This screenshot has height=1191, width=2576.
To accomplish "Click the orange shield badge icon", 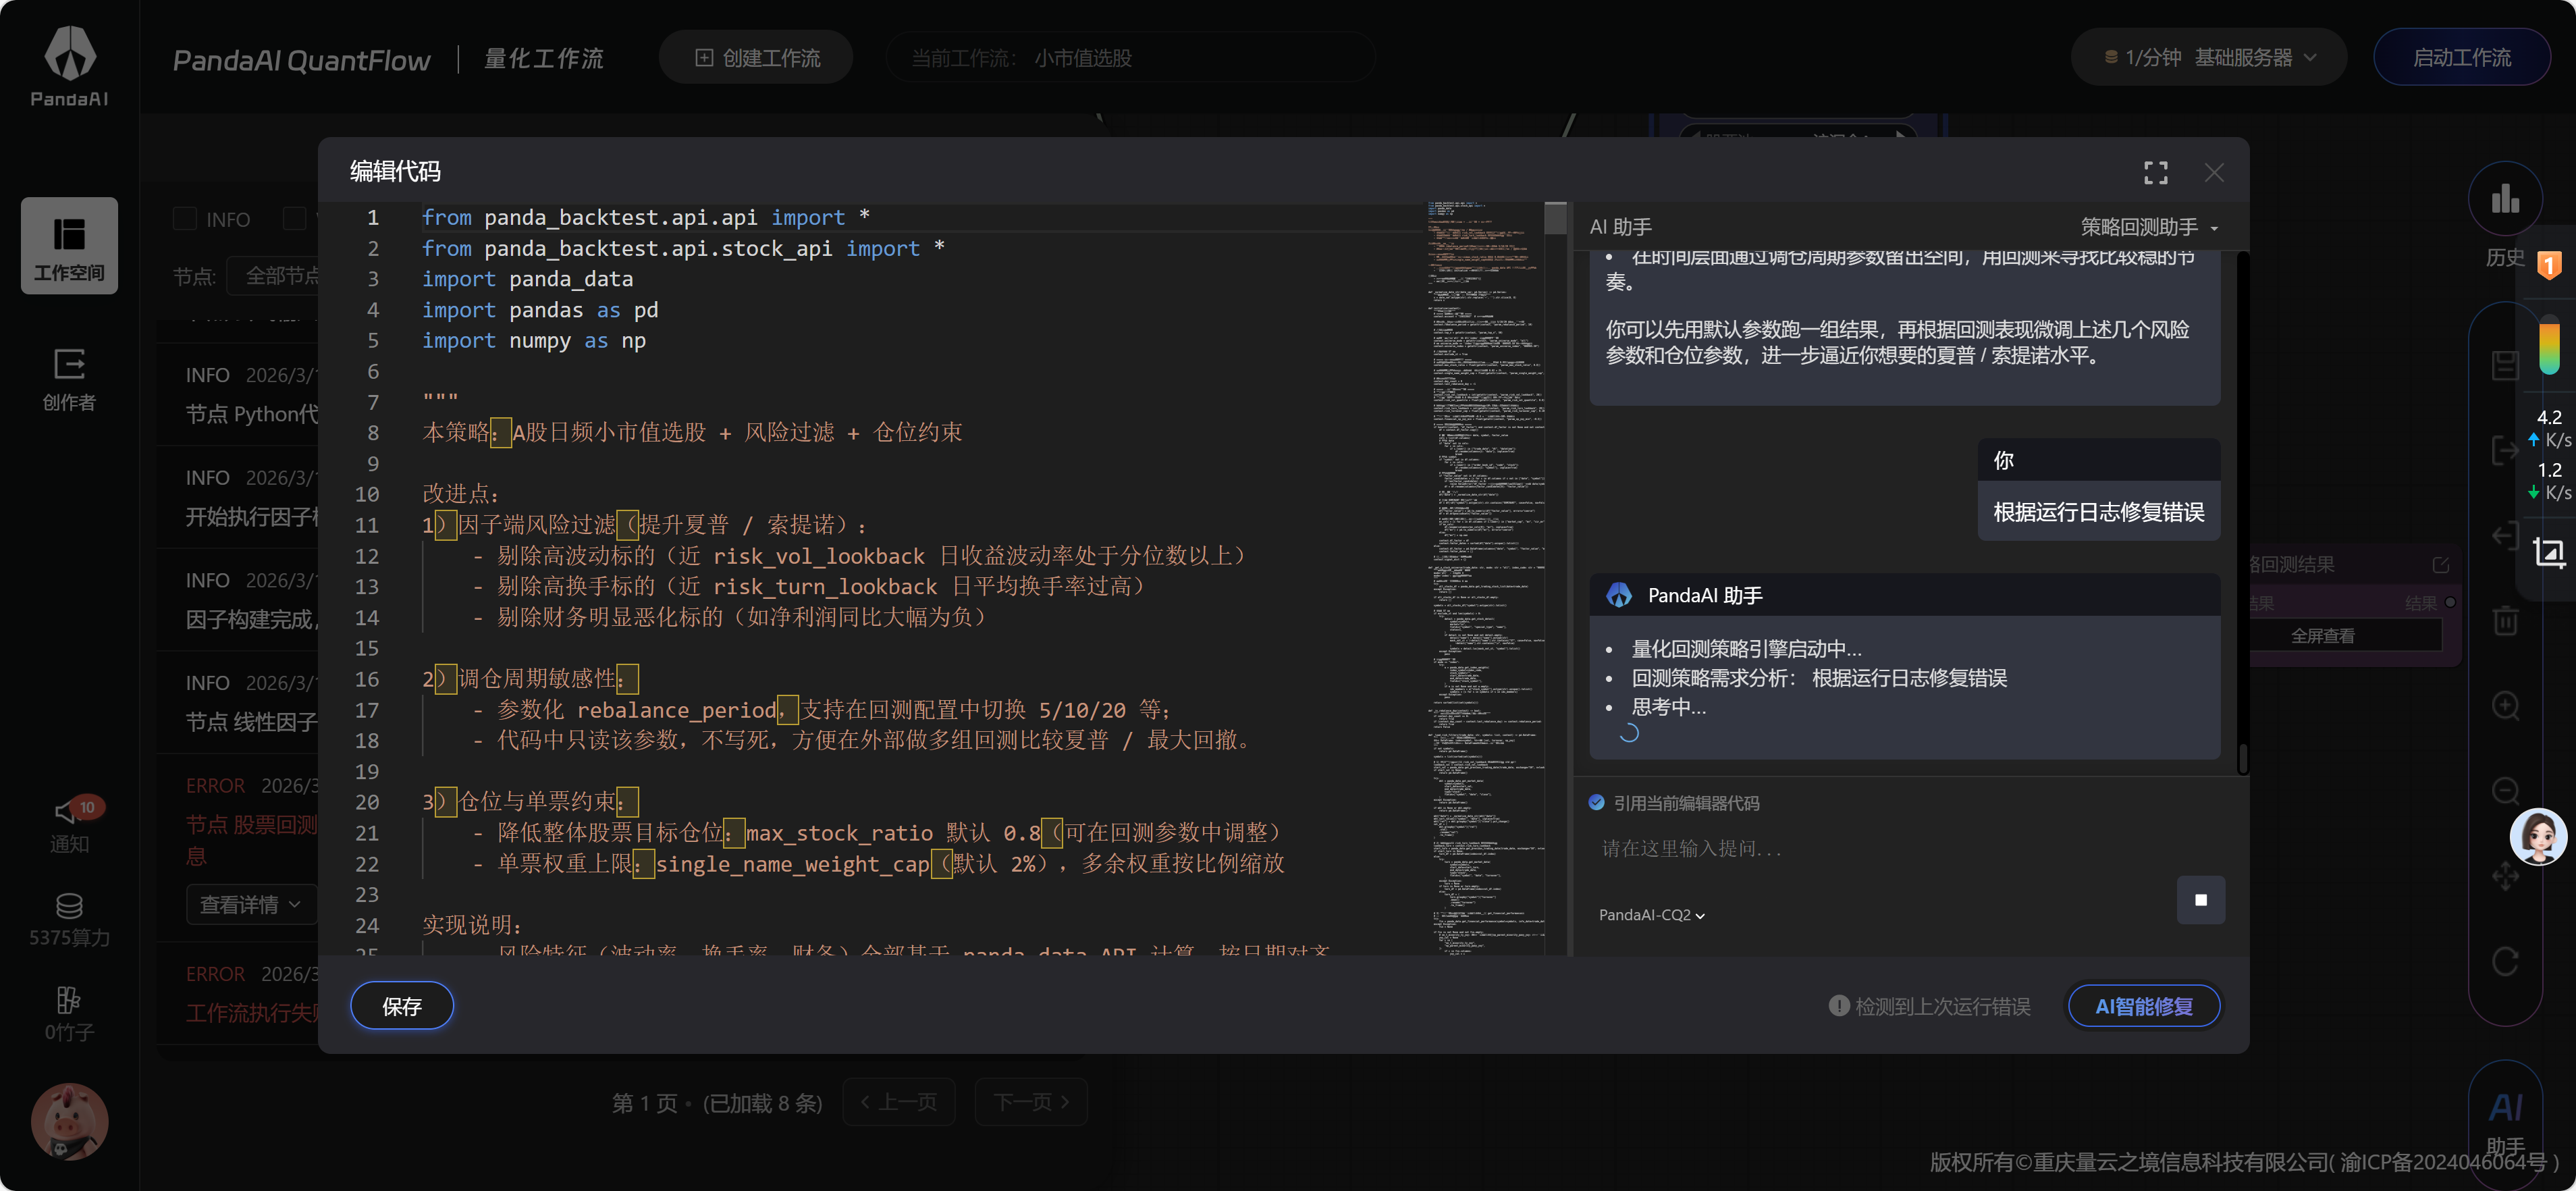I will pyautogui.click(x=2549, y=265).
